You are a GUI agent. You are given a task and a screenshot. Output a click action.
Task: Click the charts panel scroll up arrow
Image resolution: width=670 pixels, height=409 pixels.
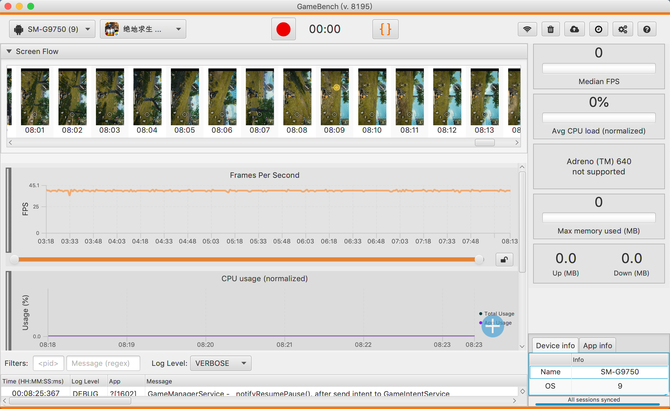[x=522, y=167]
